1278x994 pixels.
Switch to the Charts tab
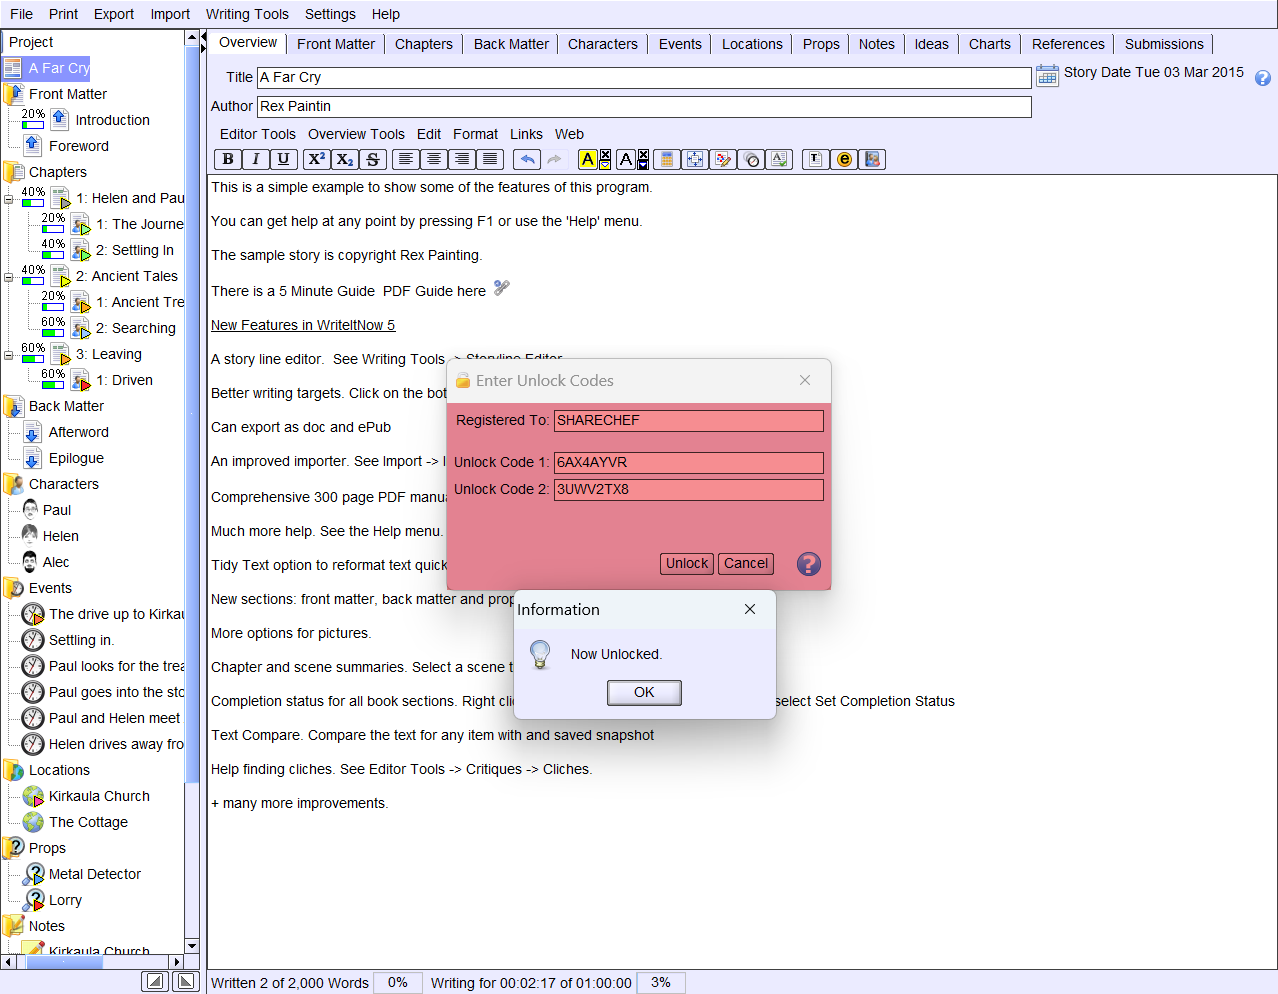pos(989,44)
